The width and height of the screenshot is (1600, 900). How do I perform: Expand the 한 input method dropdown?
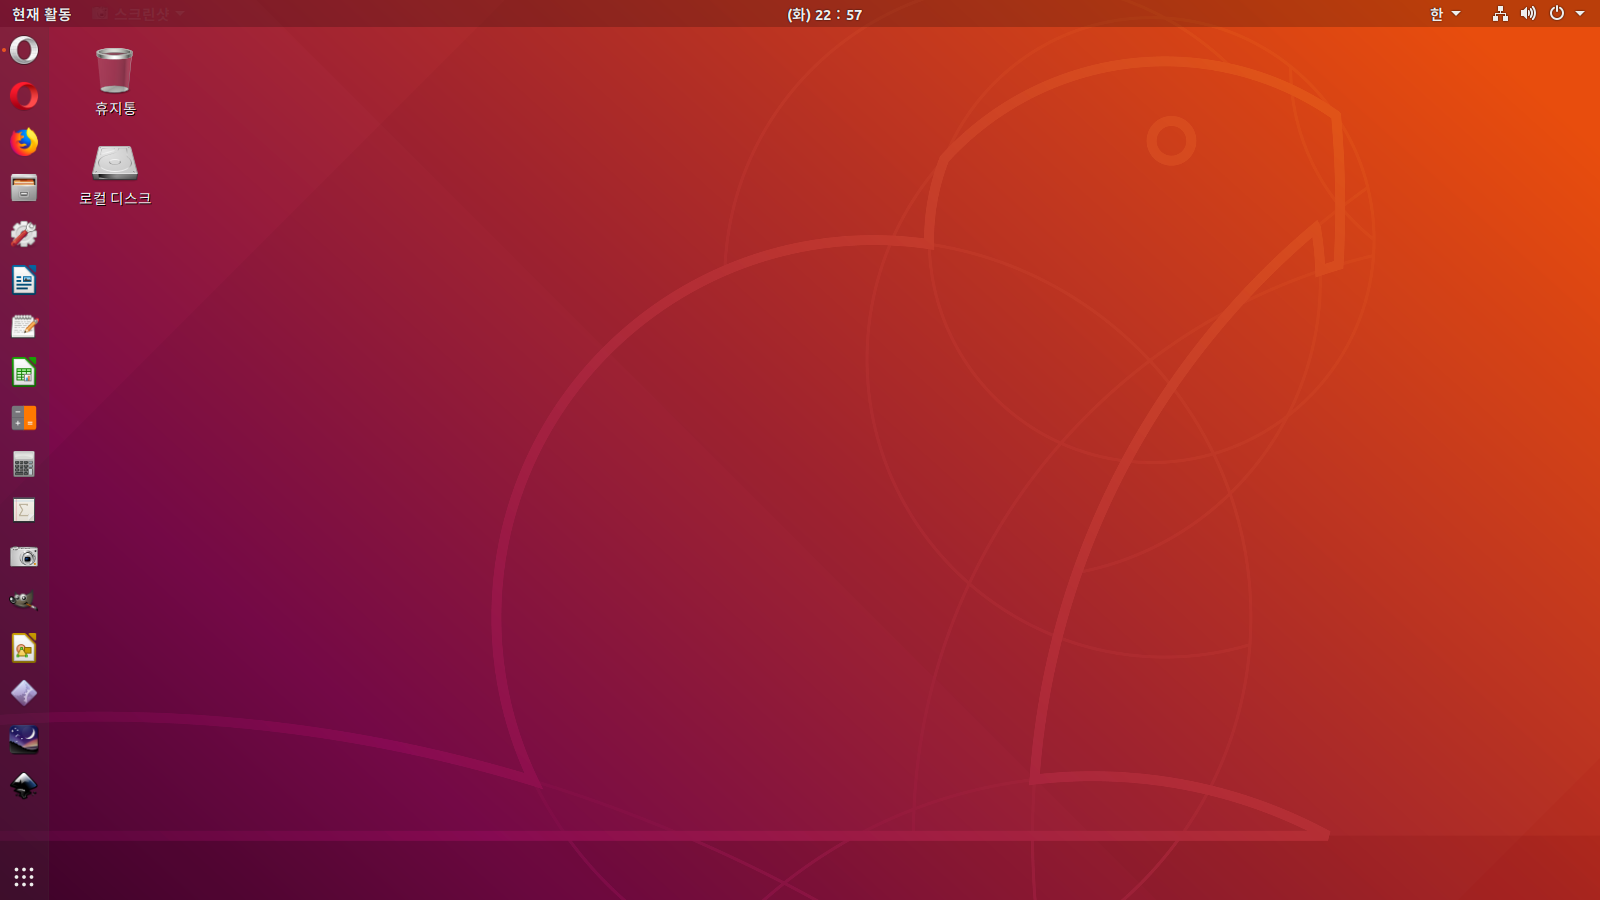pos(1444,14)
